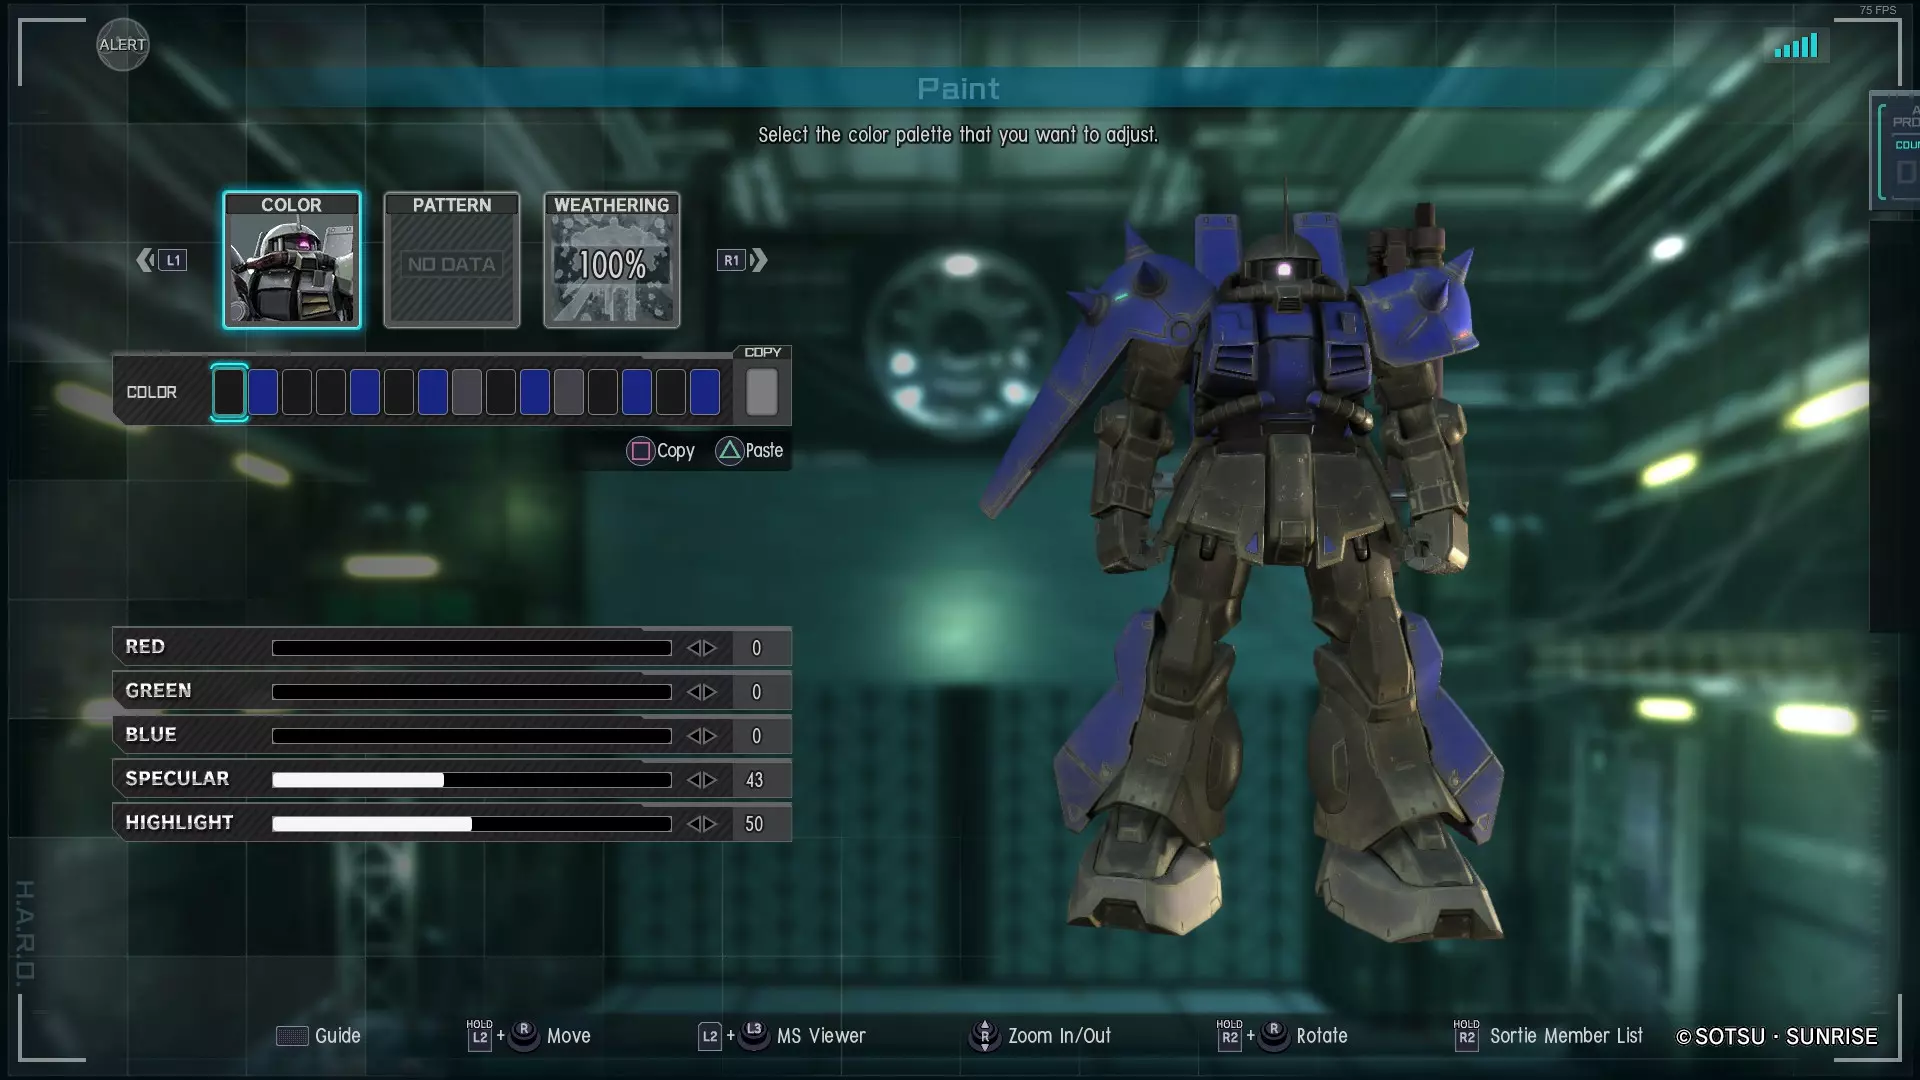
Task: Select the COLOR tab thumbnail
Action: coord(292,260)
